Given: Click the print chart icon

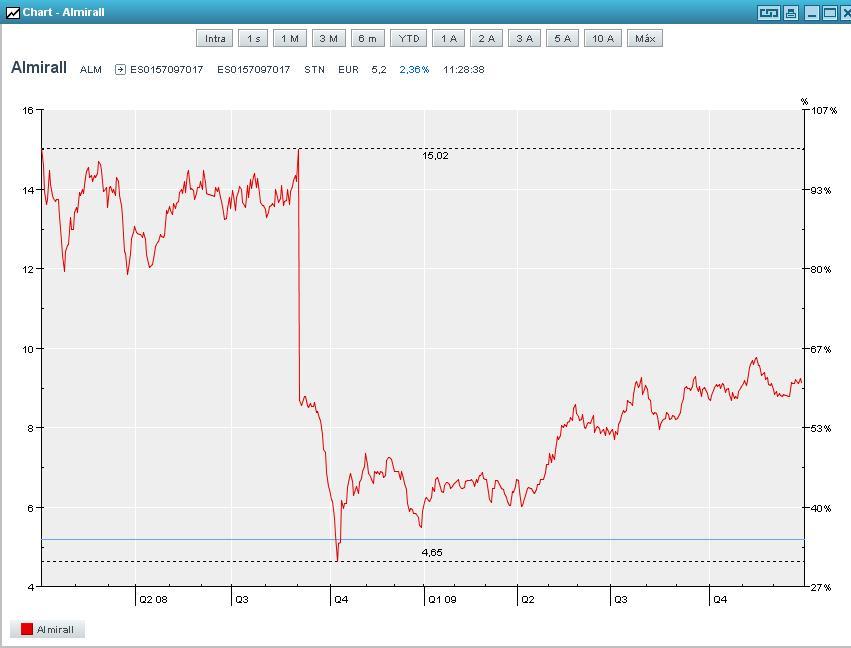Looking at the screenshot, I should pos(791,12).
